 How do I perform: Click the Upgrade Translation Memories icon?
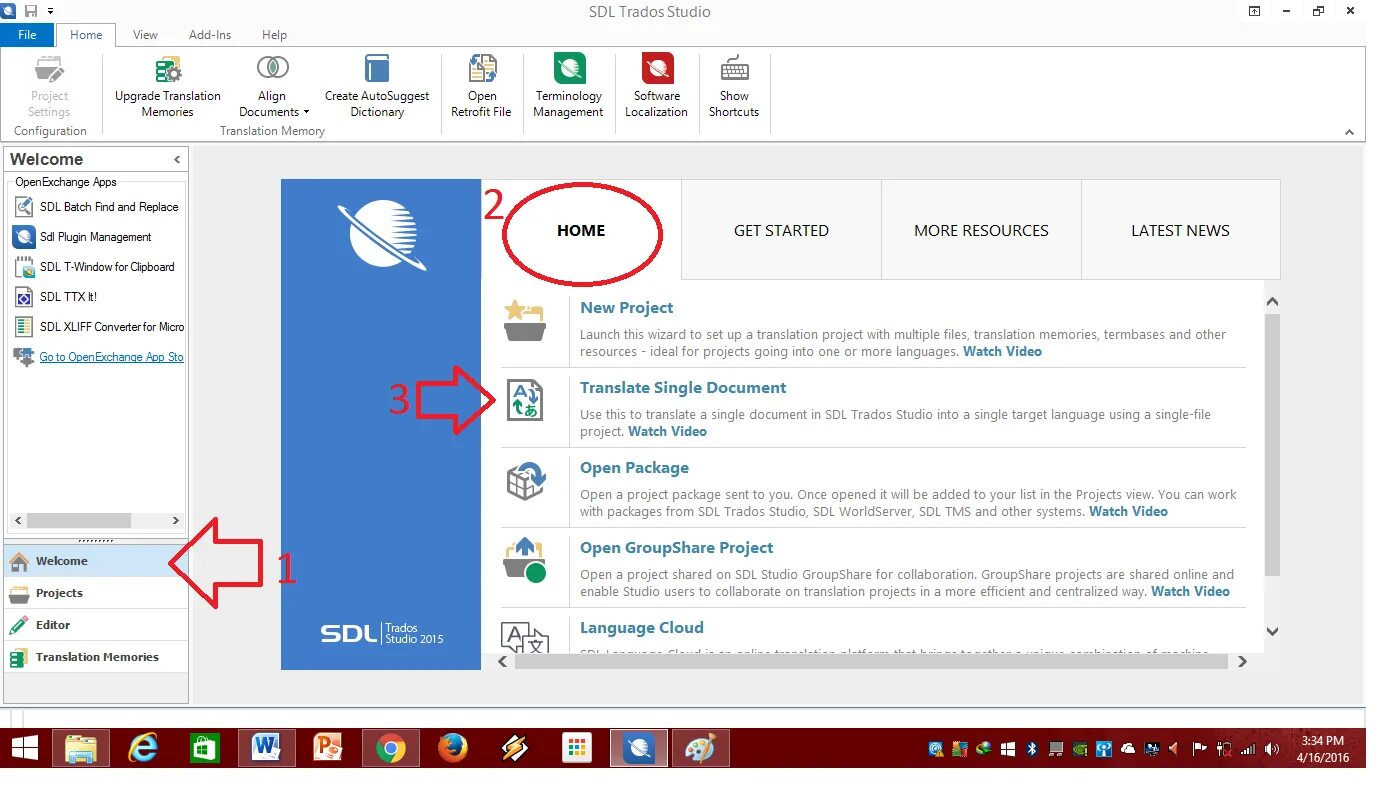168,69
